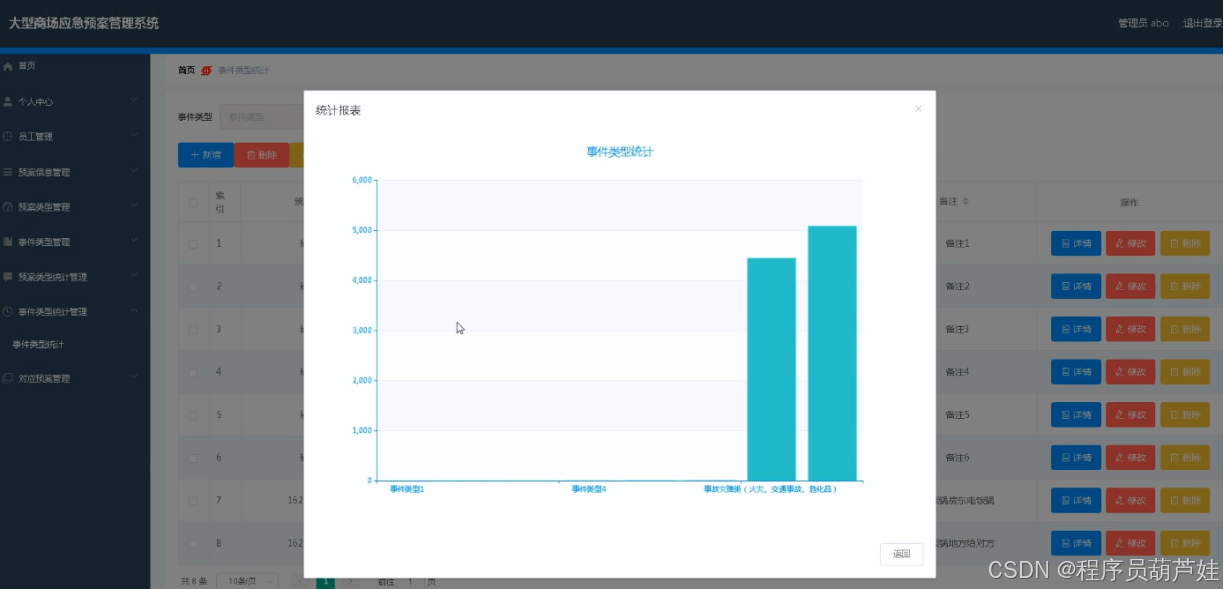
Task: Click the 返回 button in the dialog
Action: tap(901, 554)
